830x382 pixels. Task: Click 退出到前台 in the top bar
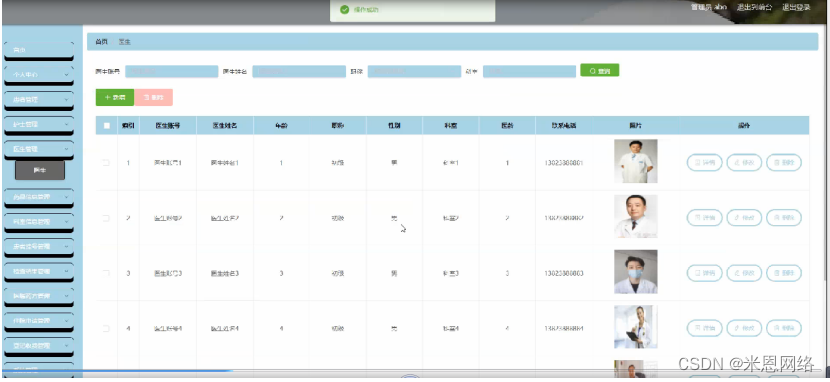point(754,7)
